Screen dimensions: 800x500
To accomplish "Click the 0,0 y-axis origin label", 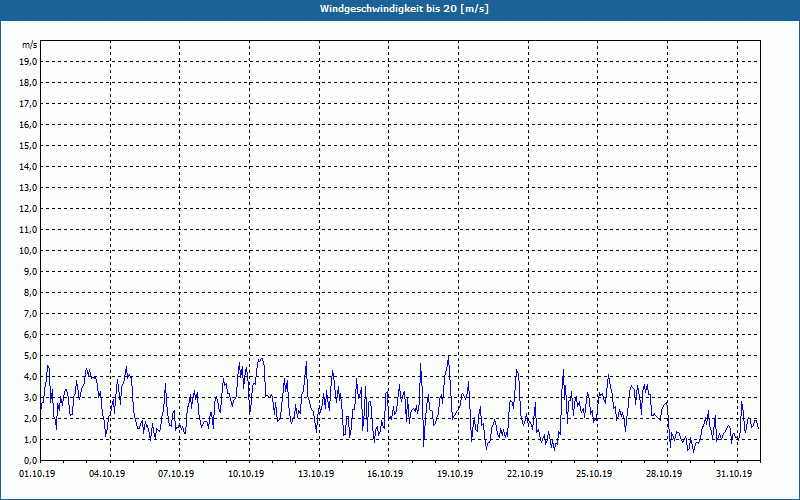I will (x=30, y=460).
